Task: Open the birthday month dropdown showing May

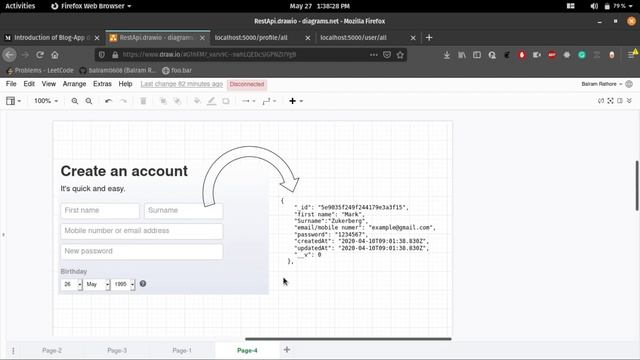Action: [x=97, y=284]
